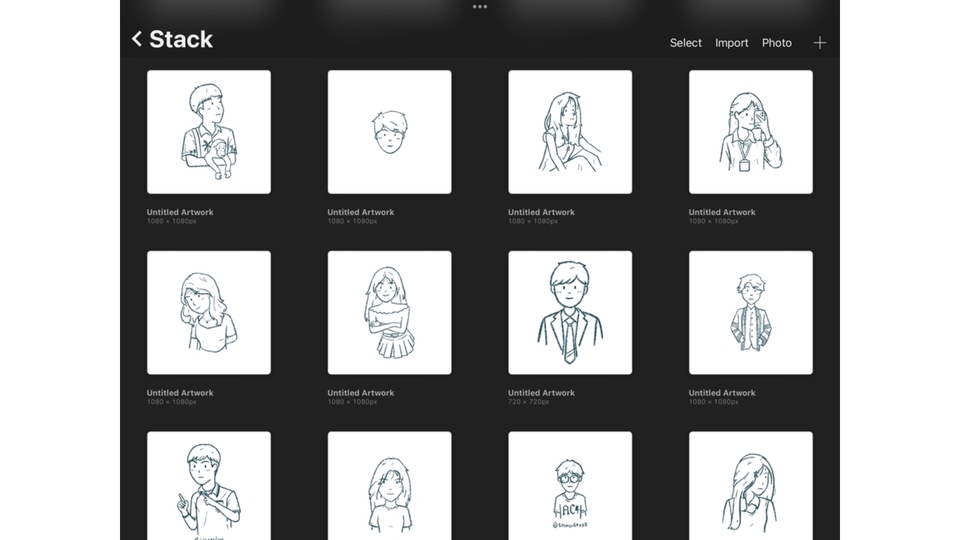Click the Stack title text
This screenshot has width=960, height=540.
point(181,40)
